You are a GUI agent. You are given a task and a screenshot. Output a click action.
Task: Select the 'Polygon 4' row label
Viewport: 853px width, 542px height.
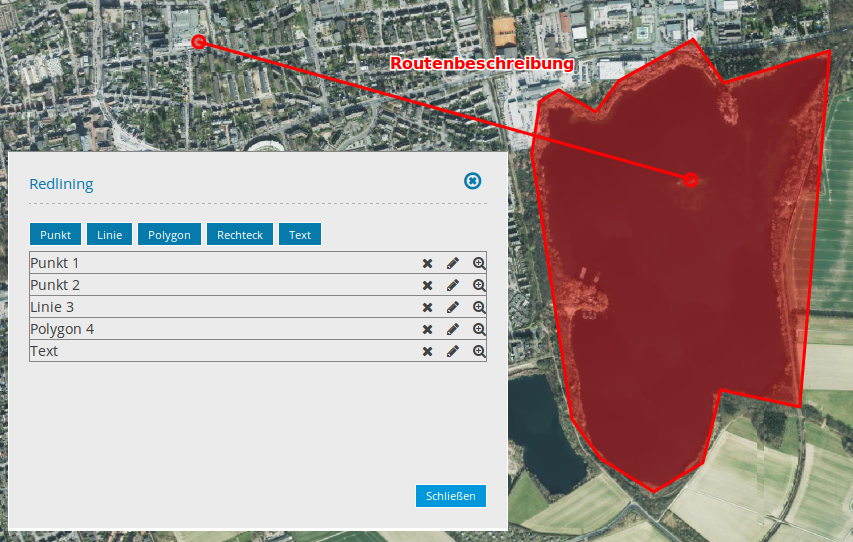click(x=62, y=329)
